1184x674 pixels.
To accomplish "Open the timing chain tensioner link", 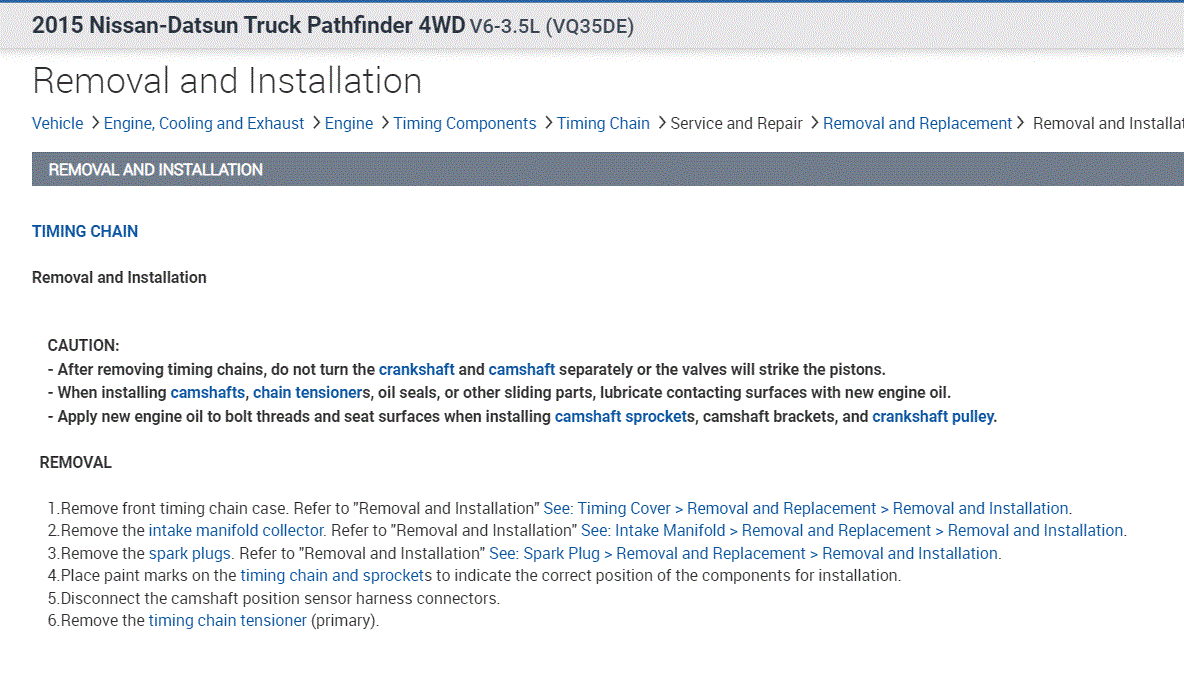I will click(x=227, y=621).
